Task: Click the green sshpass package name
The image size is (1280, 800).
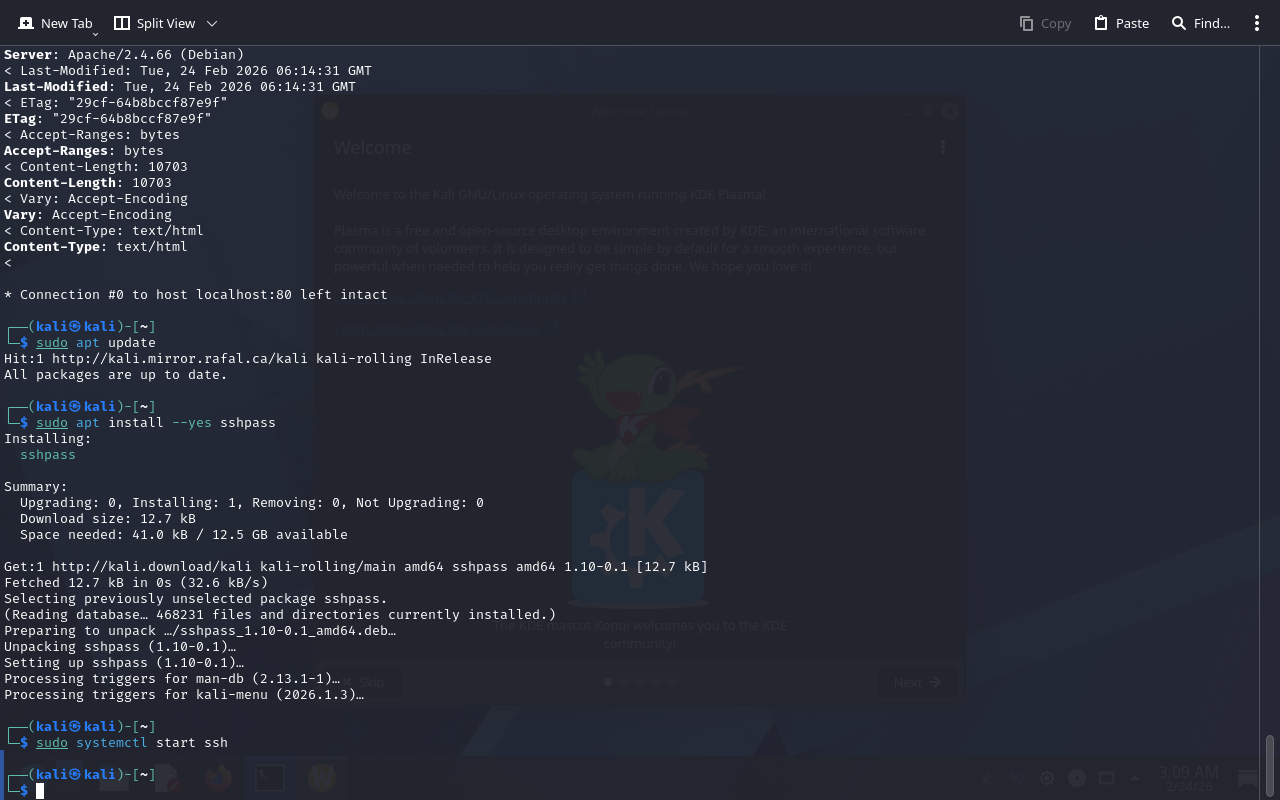Action: (x=48, y=455)
